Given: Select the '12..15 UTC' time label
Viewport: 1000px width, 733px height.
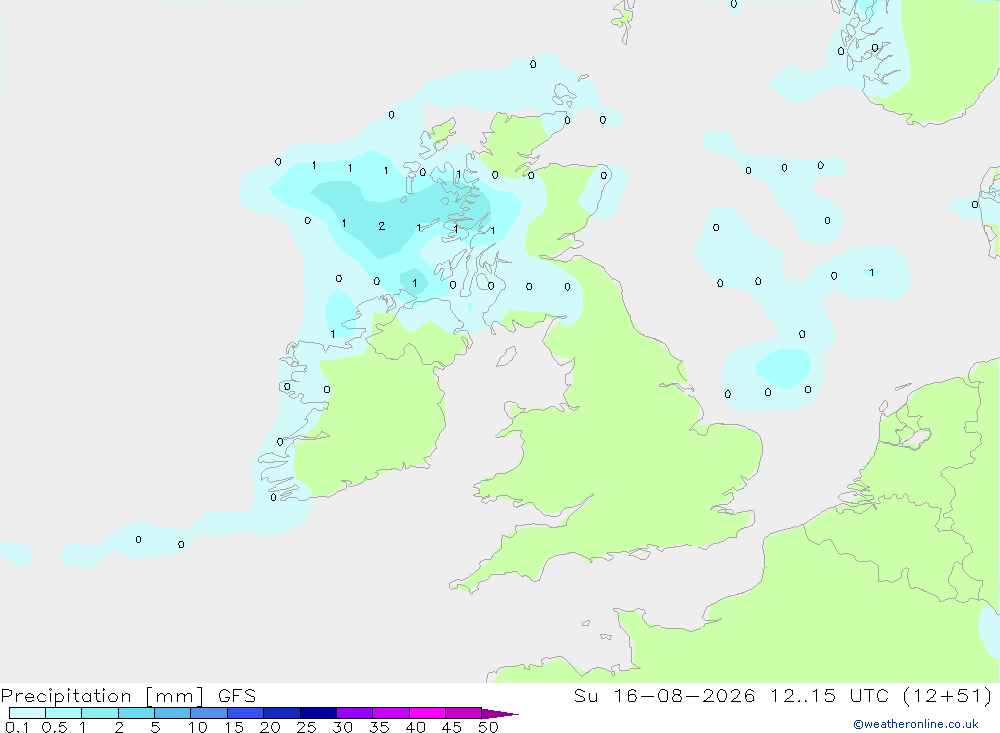Looking at the screenshot, I should pyautogui.click(x=829, y=696).
